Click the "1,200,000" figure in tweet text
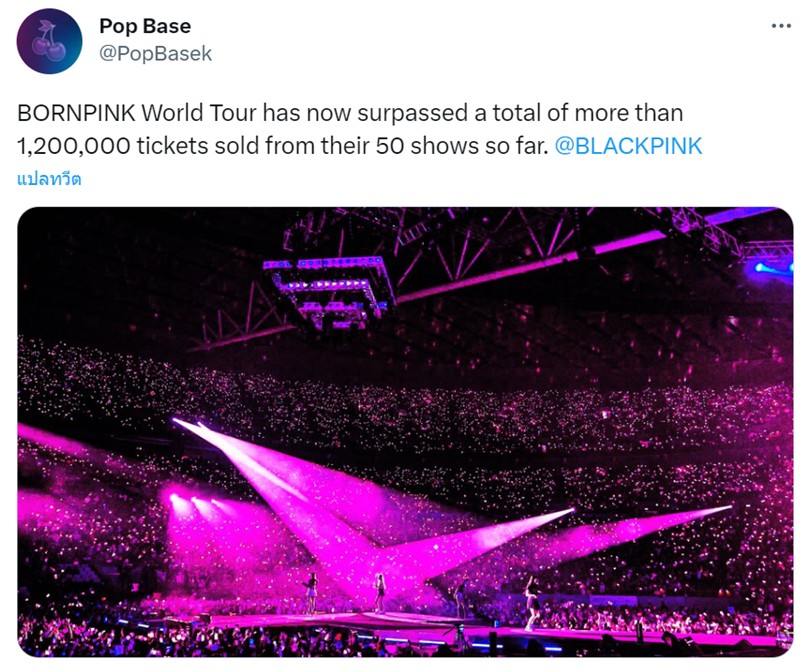 (73, 146)
